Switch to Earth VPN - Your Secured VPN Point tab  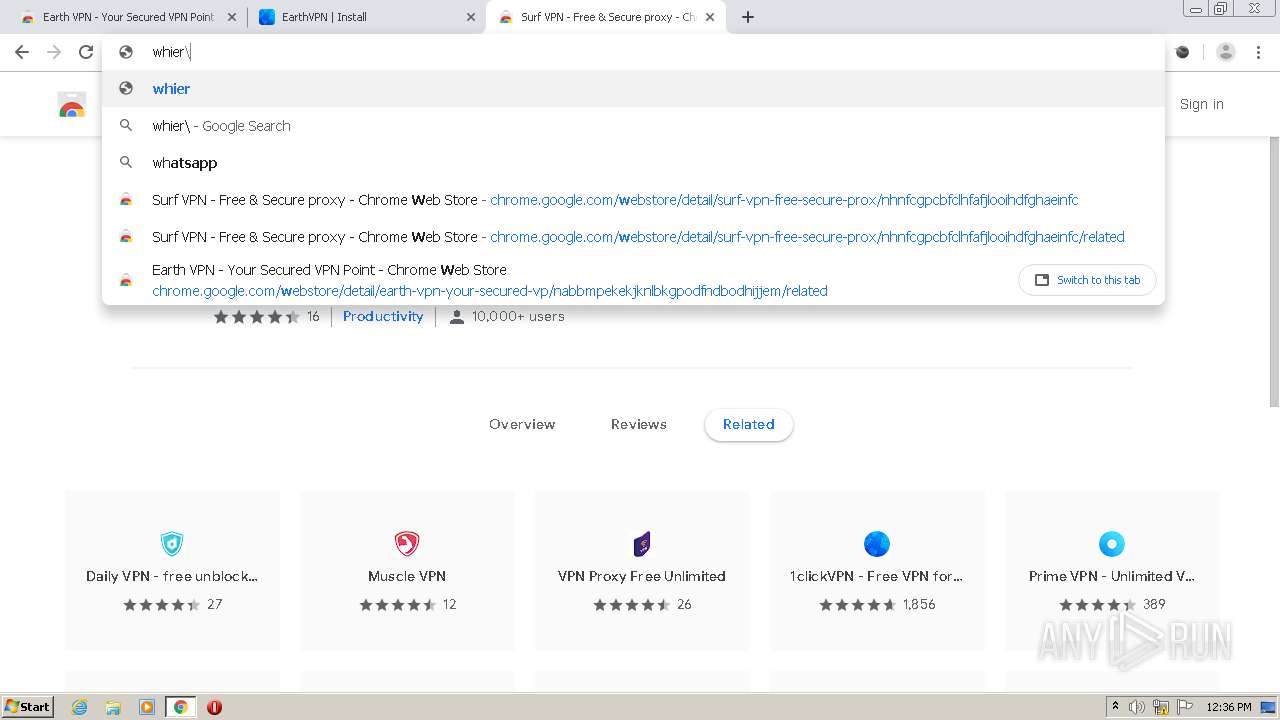[x=128, y=17]
